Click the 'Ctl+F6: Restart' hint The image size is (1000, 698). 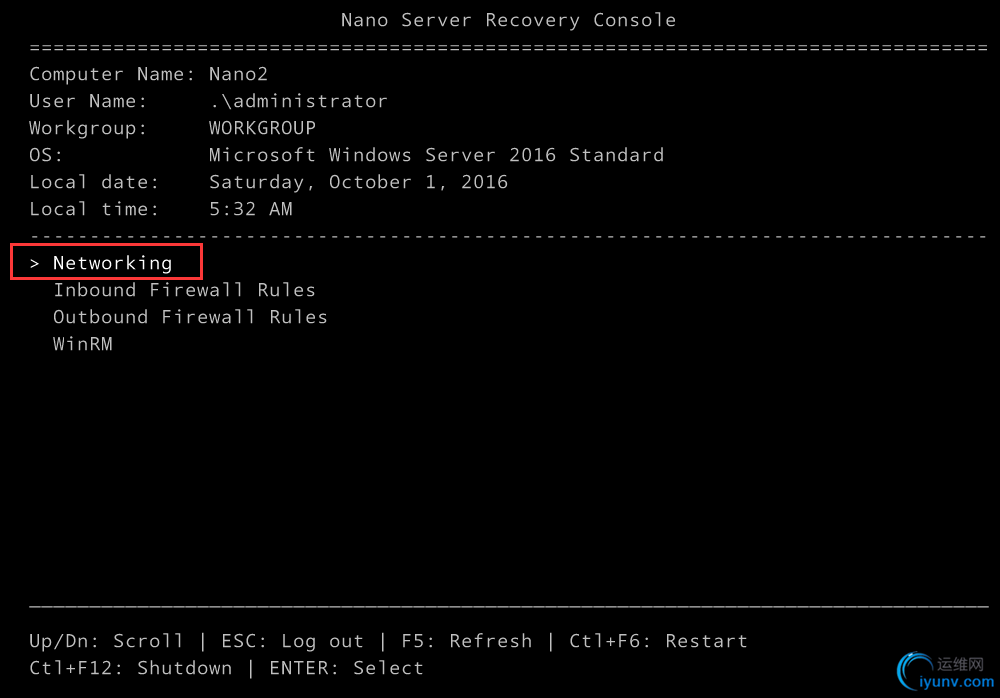coord(658,641)
